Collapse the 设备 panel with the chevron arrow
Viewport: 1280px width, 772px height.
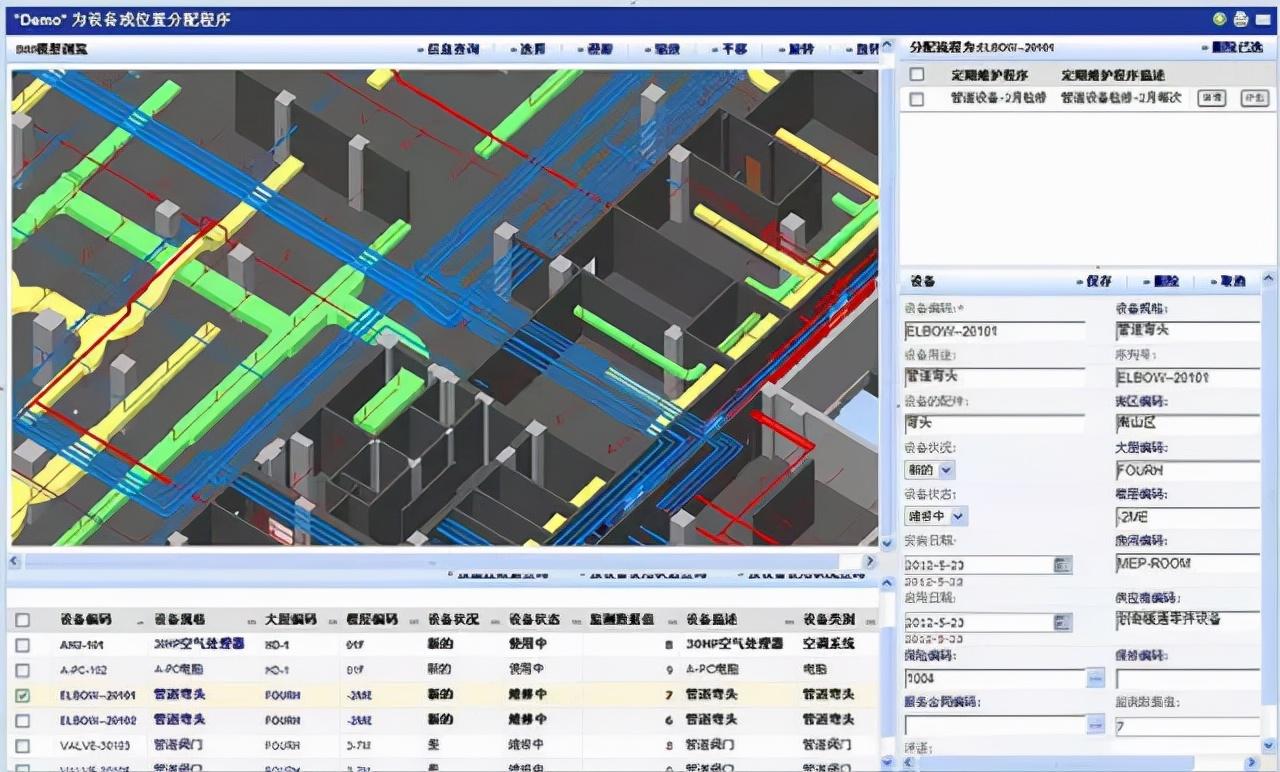pos(1267,281)
